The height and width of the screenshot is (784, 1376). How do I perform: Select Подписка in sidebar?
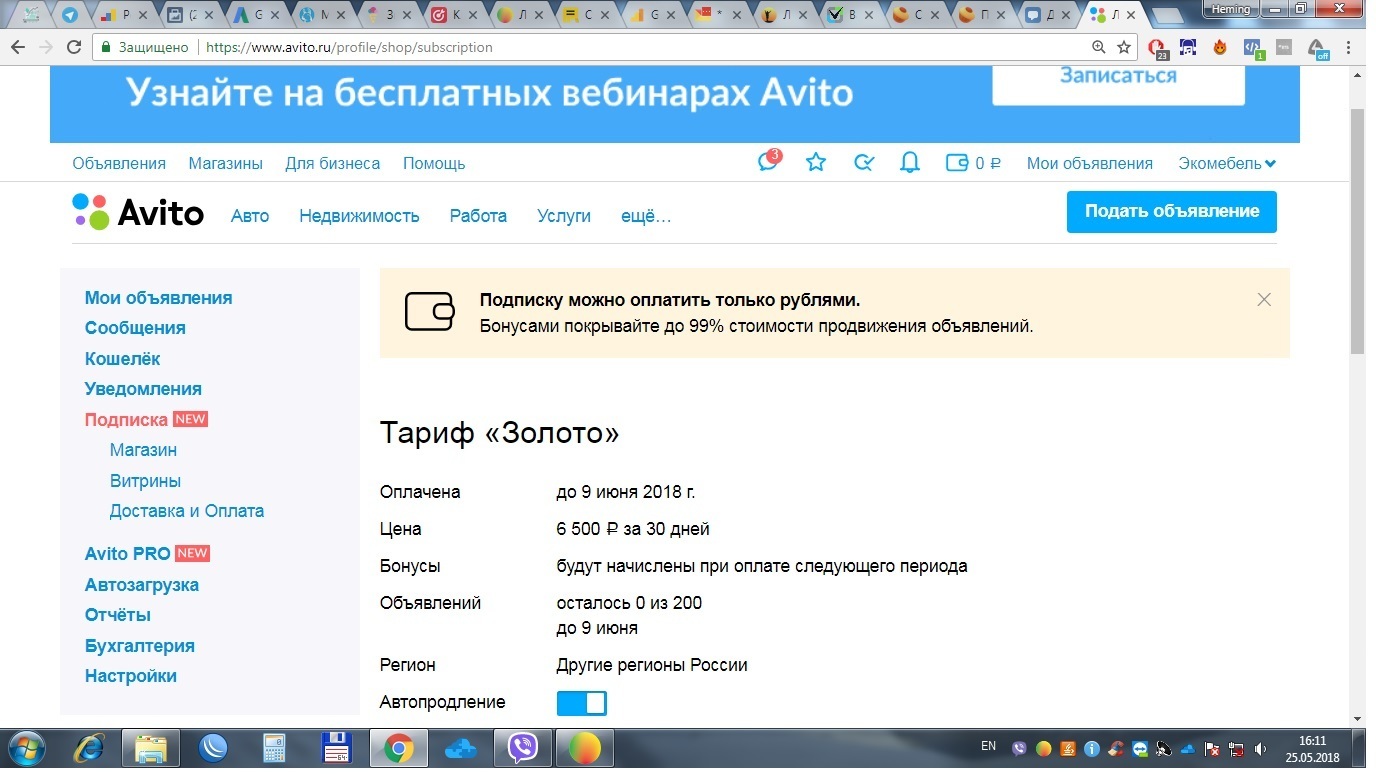tap(126, 420)
